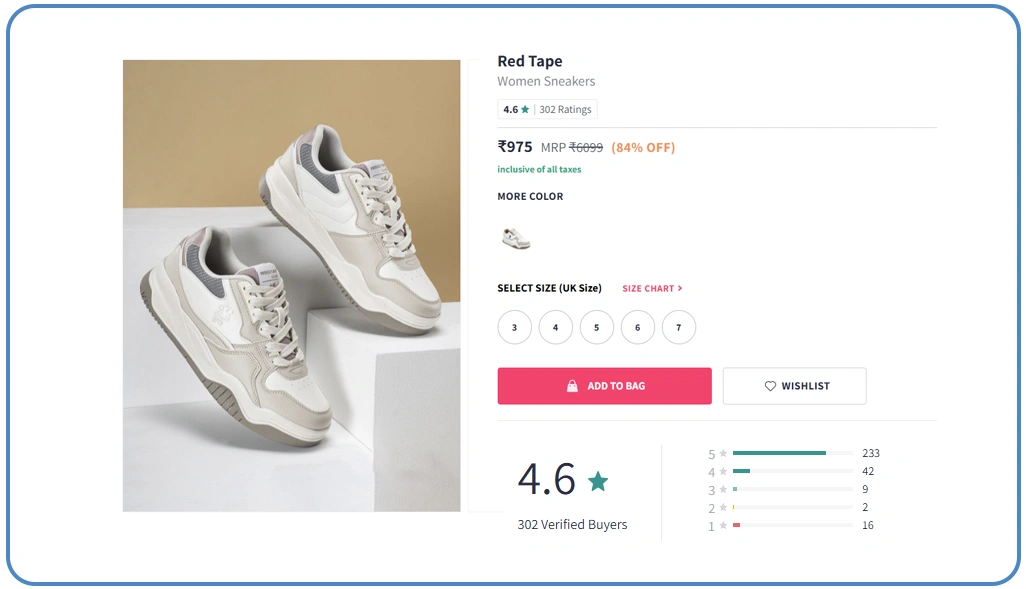The width and height of the screenshot is (1026, 589).
Task: Add the sneakers to Wishlist
Action: pyautogui.click(x=795, y=386)
